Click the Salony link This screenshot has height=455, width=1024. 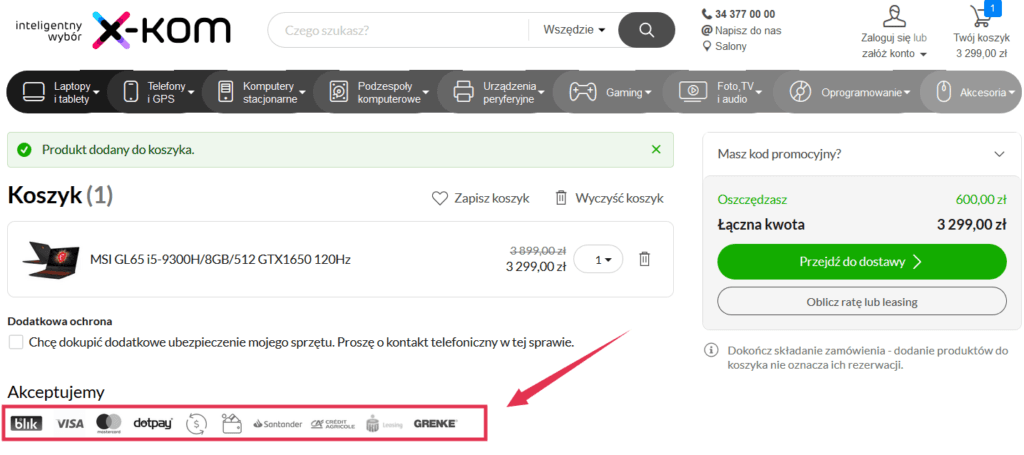coord(731,46)
